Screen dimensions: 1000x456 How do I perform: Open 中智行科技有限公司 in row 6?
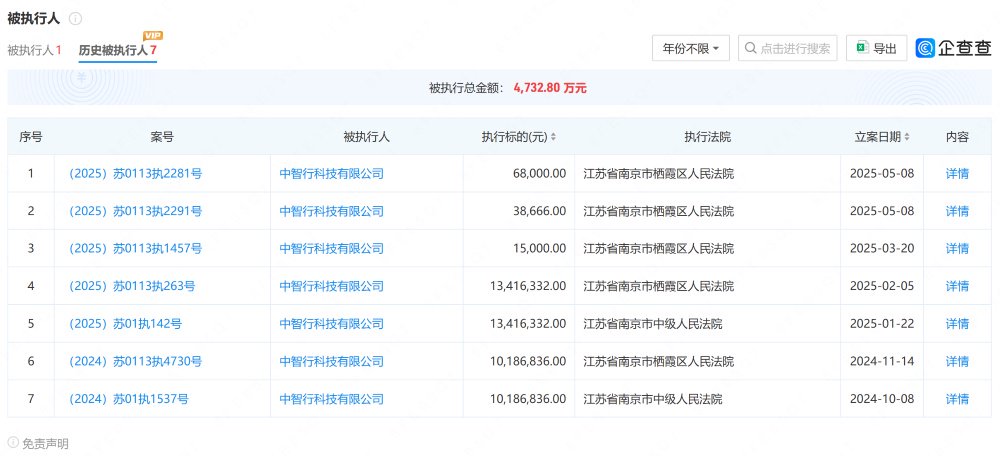point(332,362)
